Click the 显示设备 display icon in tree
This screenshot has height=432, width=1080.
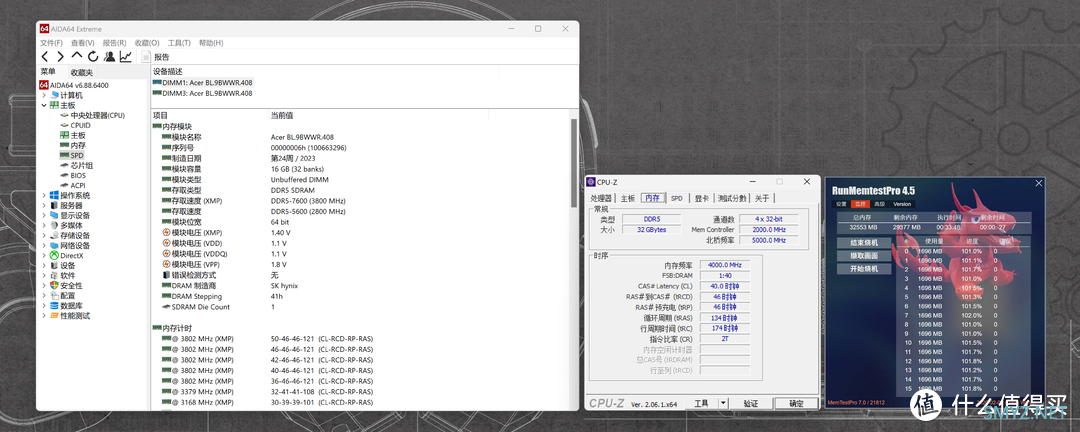54,216
